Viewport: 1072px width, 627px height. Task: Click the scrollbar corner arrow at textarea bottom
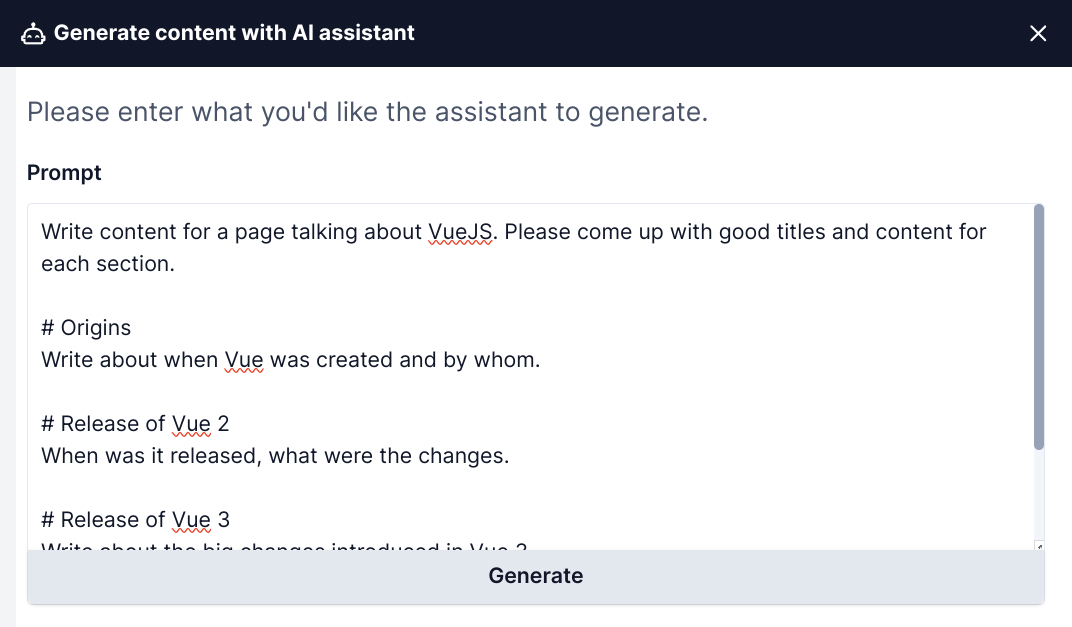tap(1039, 546)
